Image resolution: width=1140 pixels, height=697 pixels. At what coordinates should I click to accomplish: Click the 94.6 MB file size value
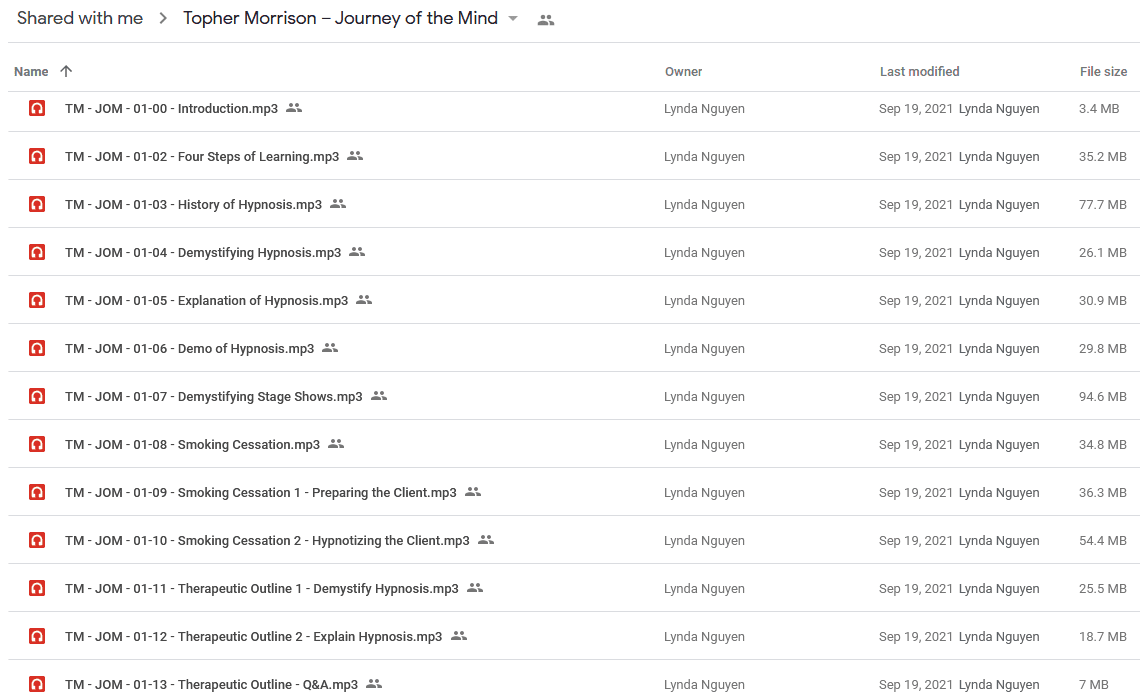1102,396
